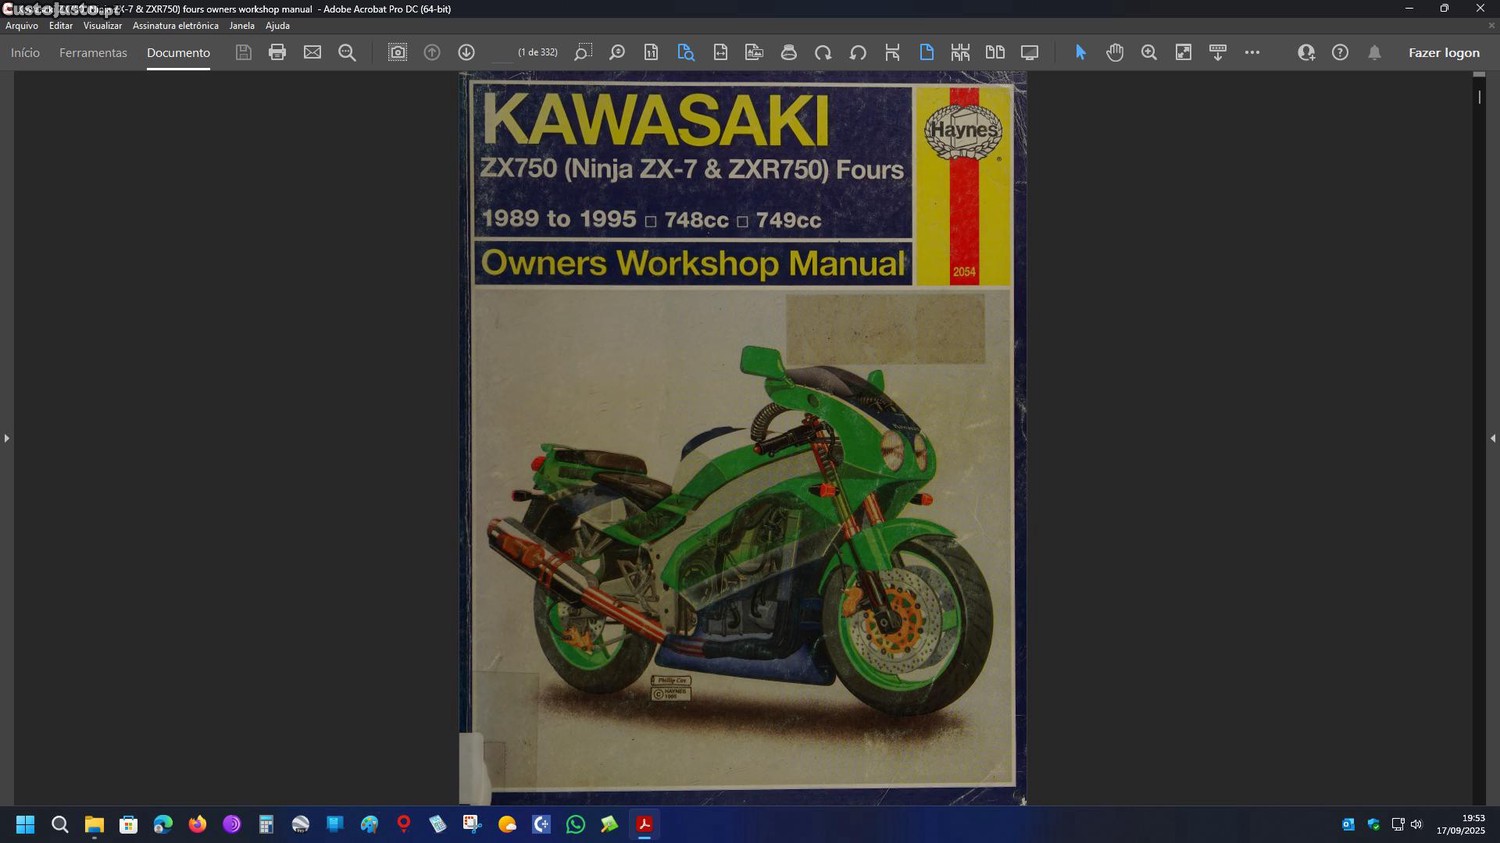Rotate page counterclockwise
1500x843 pixels.
(x=858, y=52)
